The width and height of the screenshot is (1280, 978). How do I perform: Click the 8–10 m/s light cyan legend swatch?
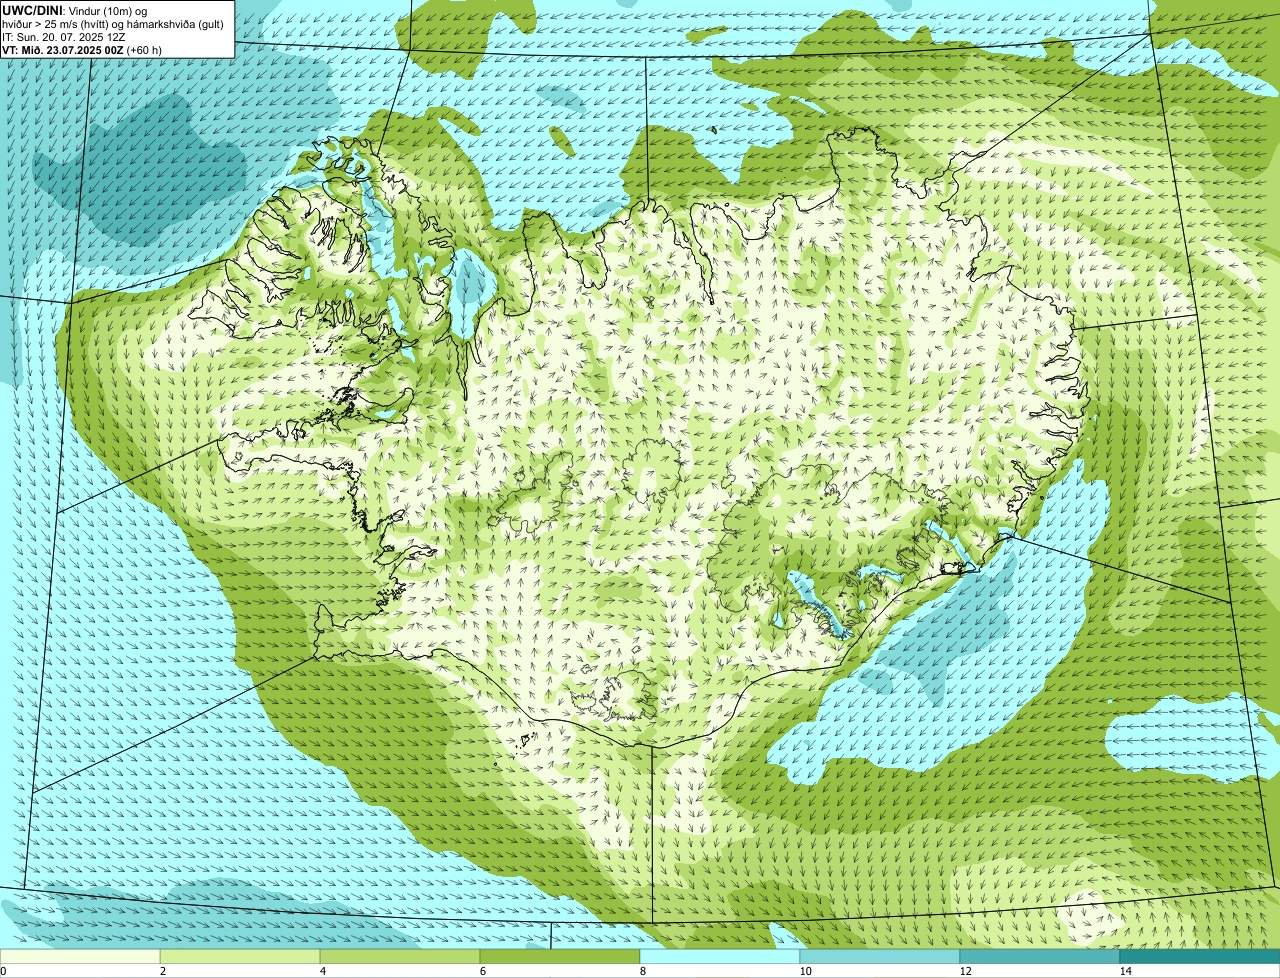(x=720, y=956)
